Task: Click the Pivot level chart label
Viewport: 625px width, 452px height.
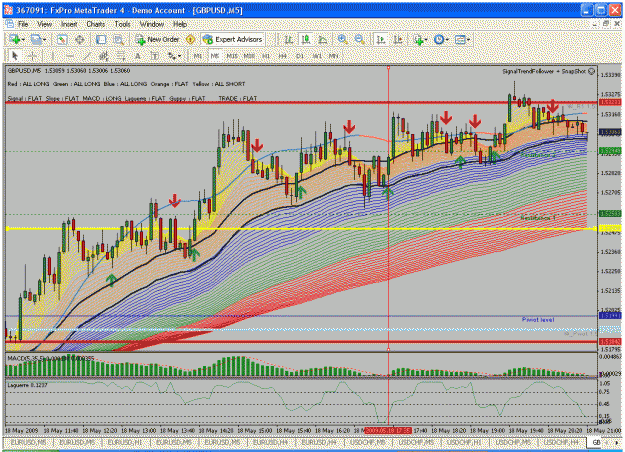Action: 538,320
